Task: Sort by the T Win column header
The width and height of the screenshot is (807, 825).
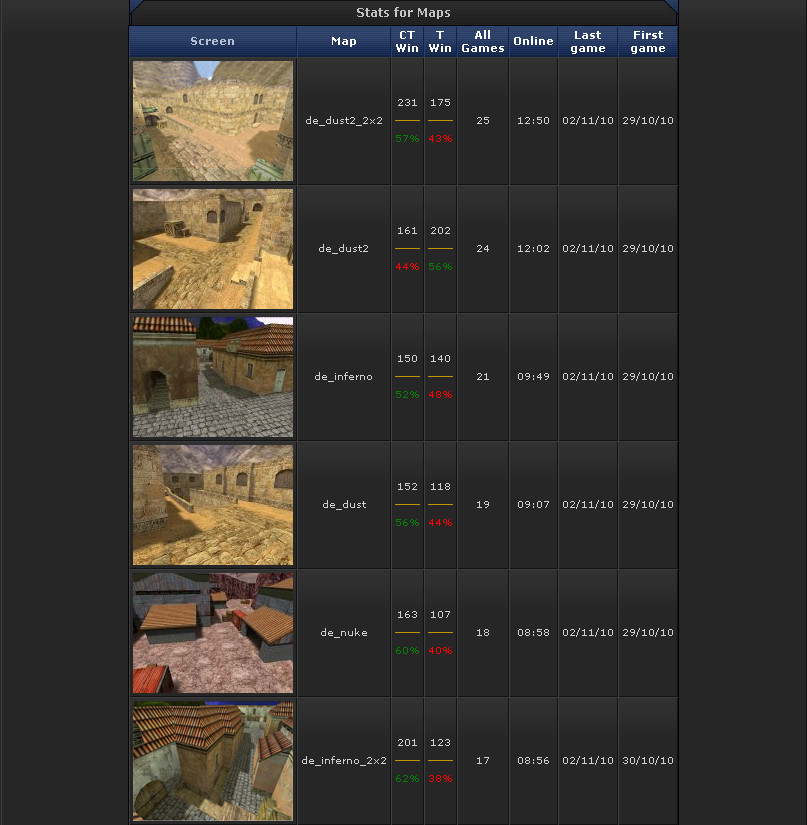Action: [x=440, y=42]
